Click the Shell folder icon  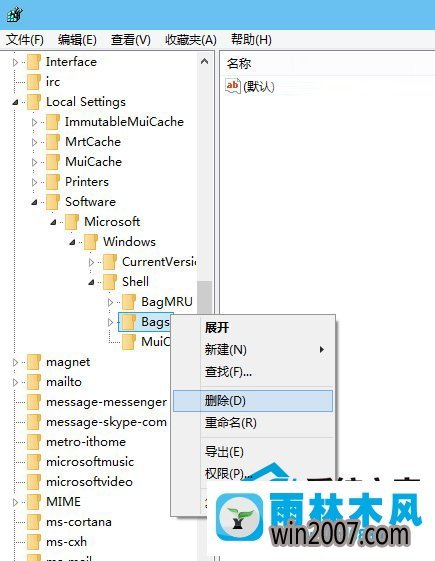click(110, 282)
